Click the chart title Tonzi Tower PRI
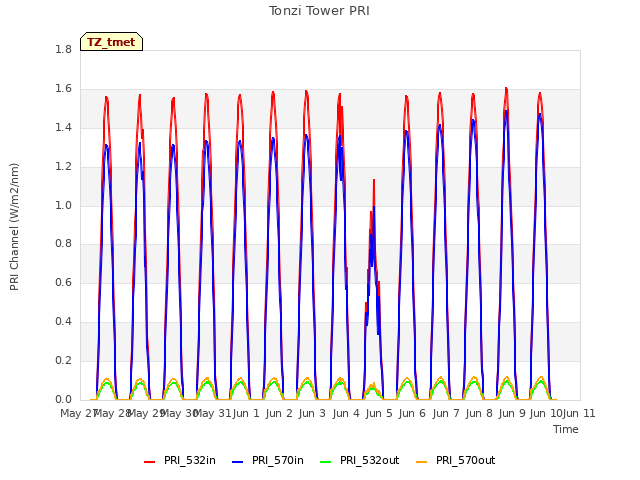This screenshot has width=640, height=480. [319, 11]
